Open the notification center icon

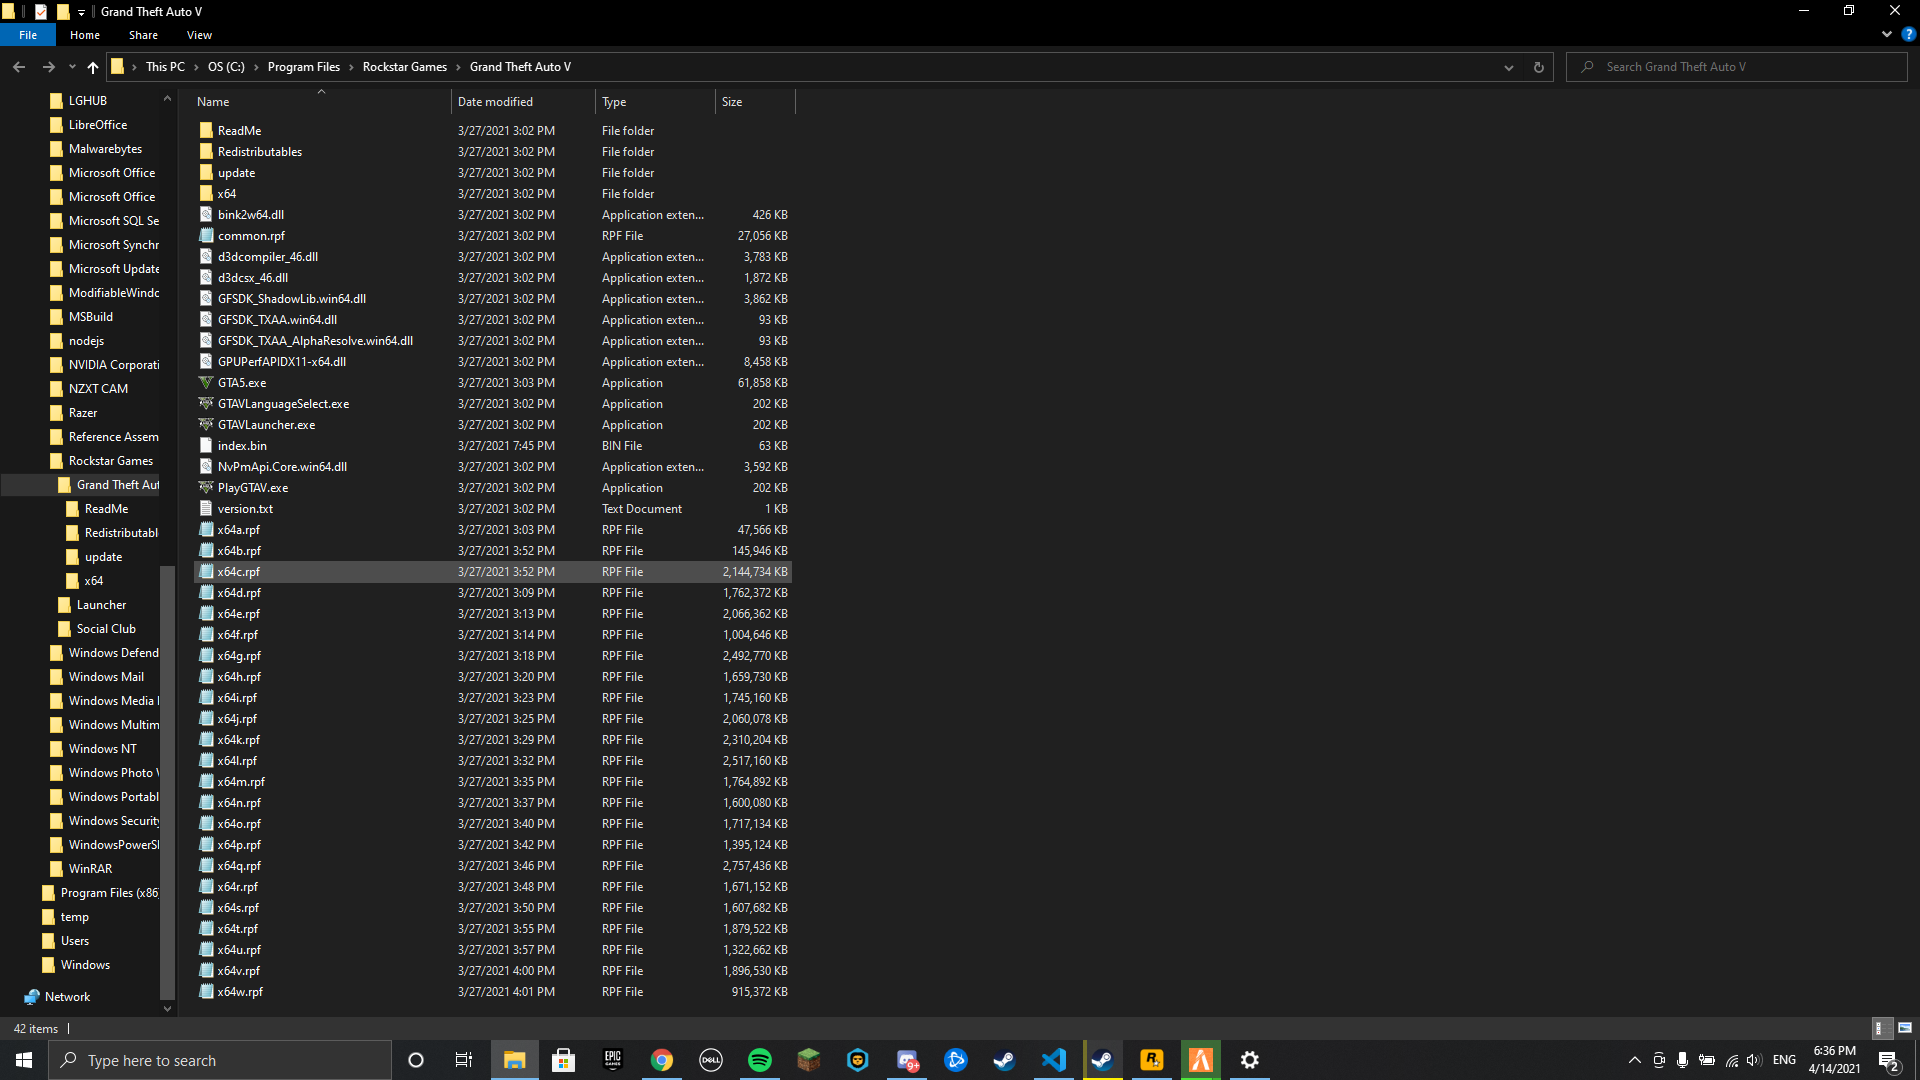(1888, 1061)
